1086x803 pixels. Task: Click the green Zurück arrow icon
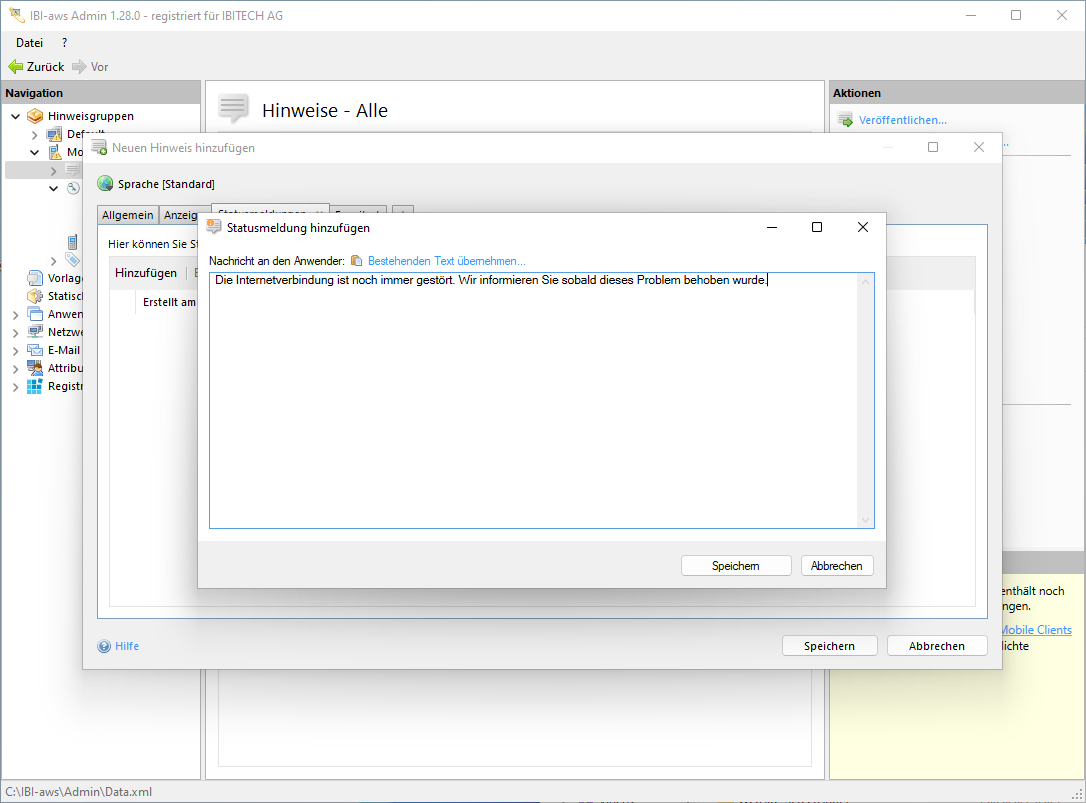point(15,67)
